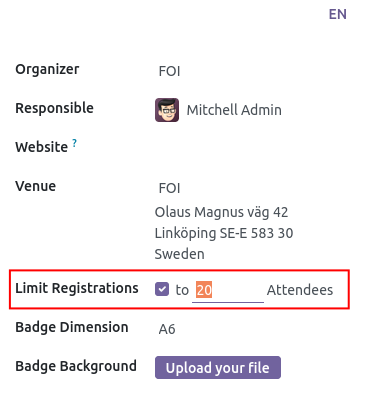Switch language with the EN button

point(338,14)
